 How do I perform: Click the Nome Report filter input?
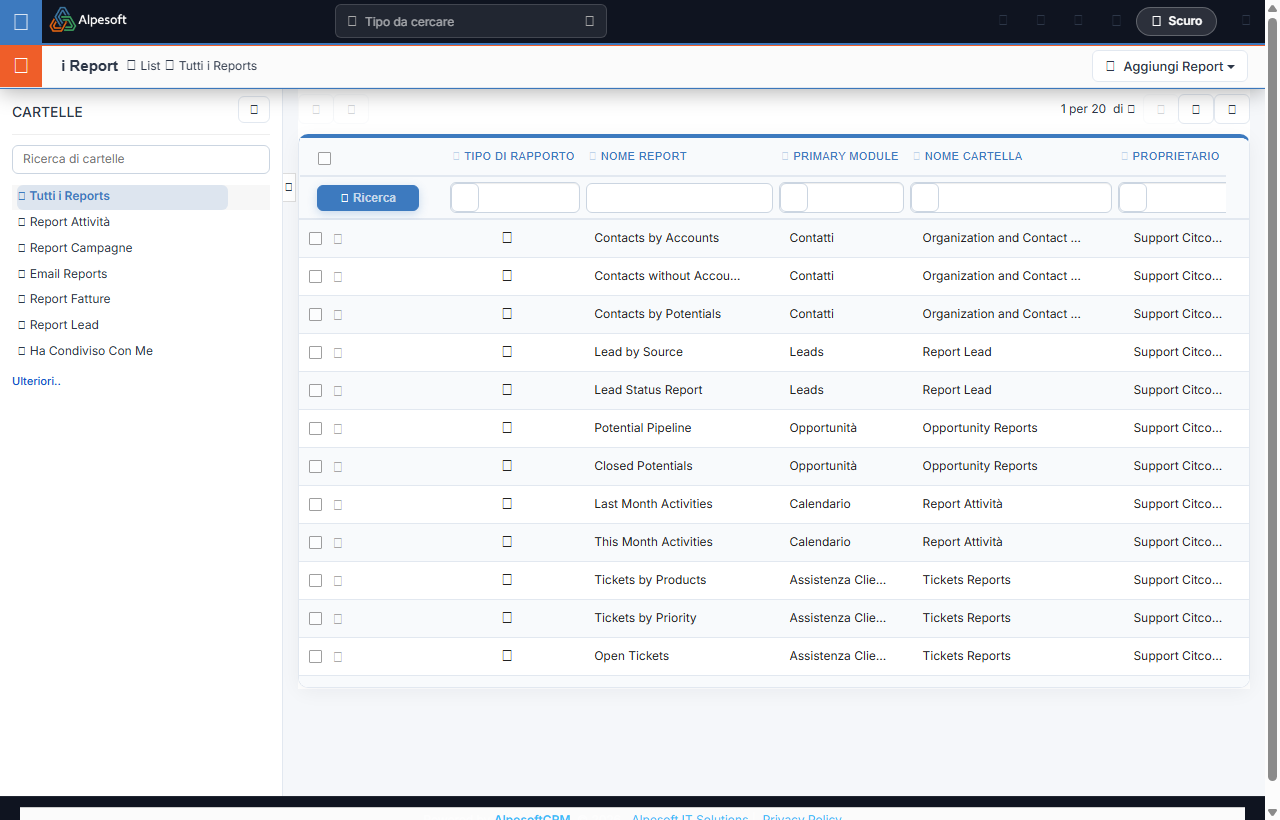pos(679,197)
